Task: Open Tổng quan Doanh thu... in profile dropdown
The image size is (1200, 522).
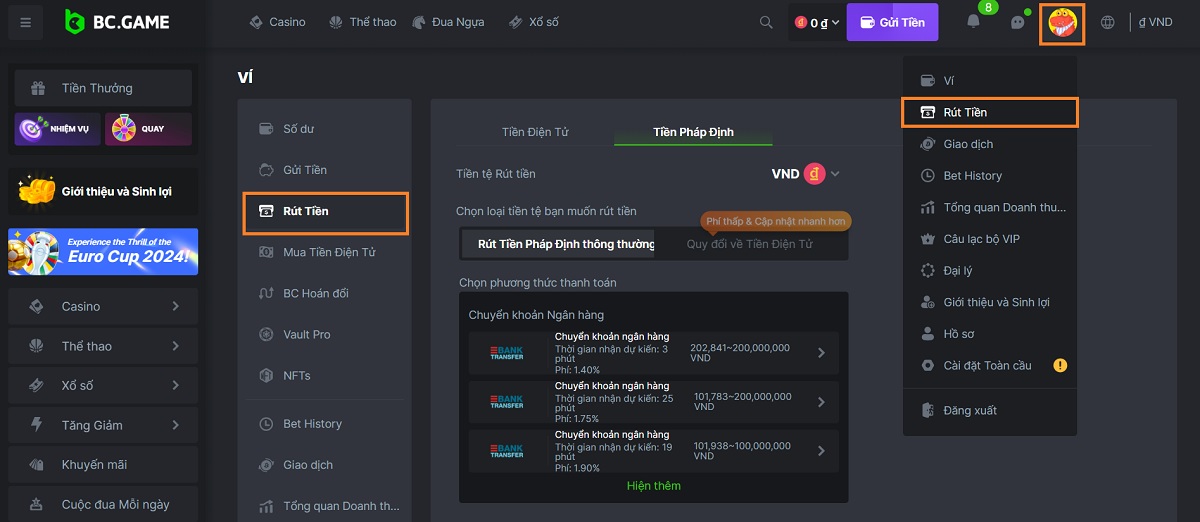Action: pyautogui.click(x=990, y=208)
